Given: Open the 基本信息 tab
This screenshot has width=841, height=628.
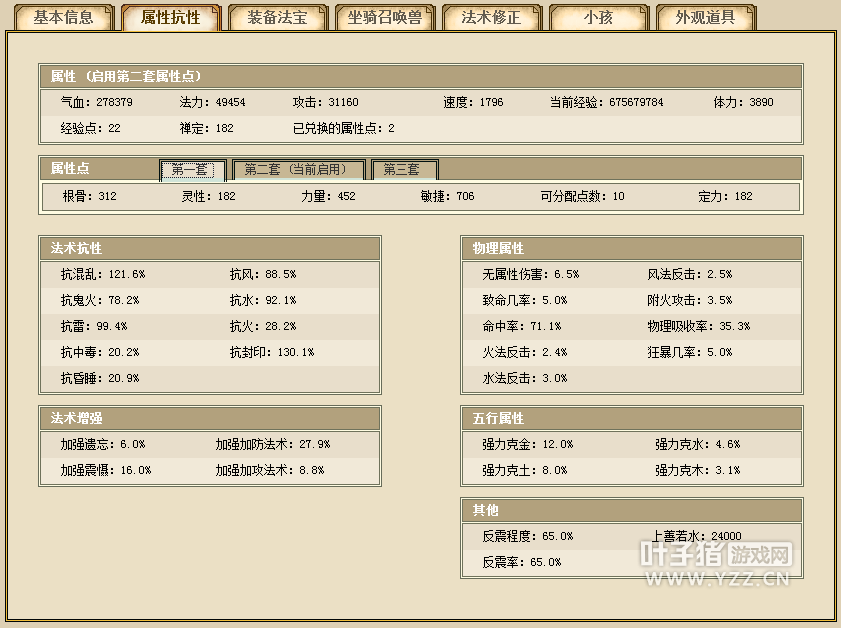Looking at the screenshot, I should [63, 18].
